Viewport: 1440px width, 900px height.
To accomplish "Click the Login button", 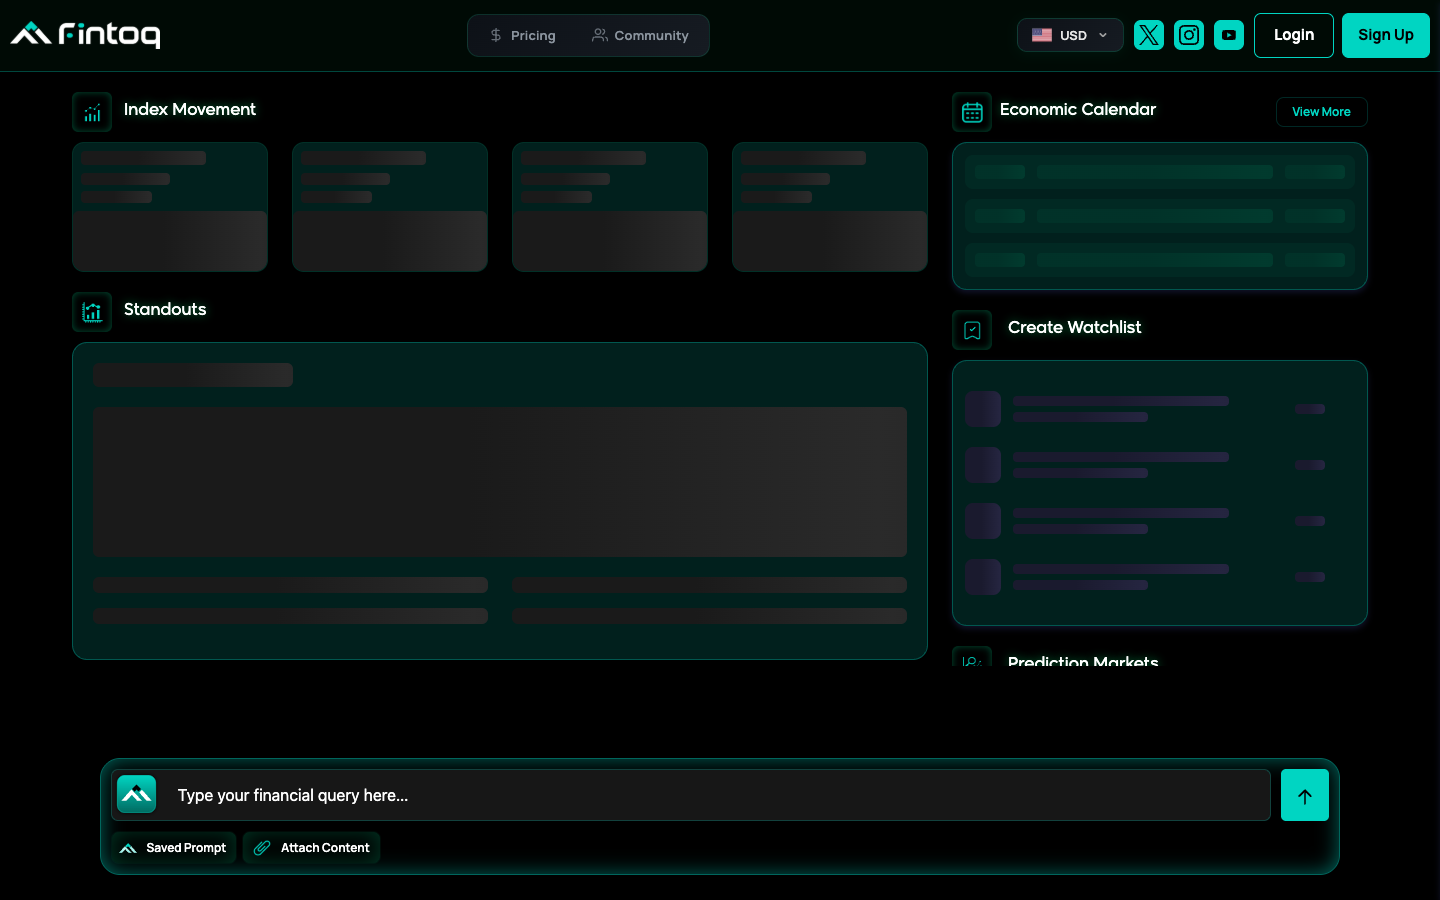I will point(1294,35).
